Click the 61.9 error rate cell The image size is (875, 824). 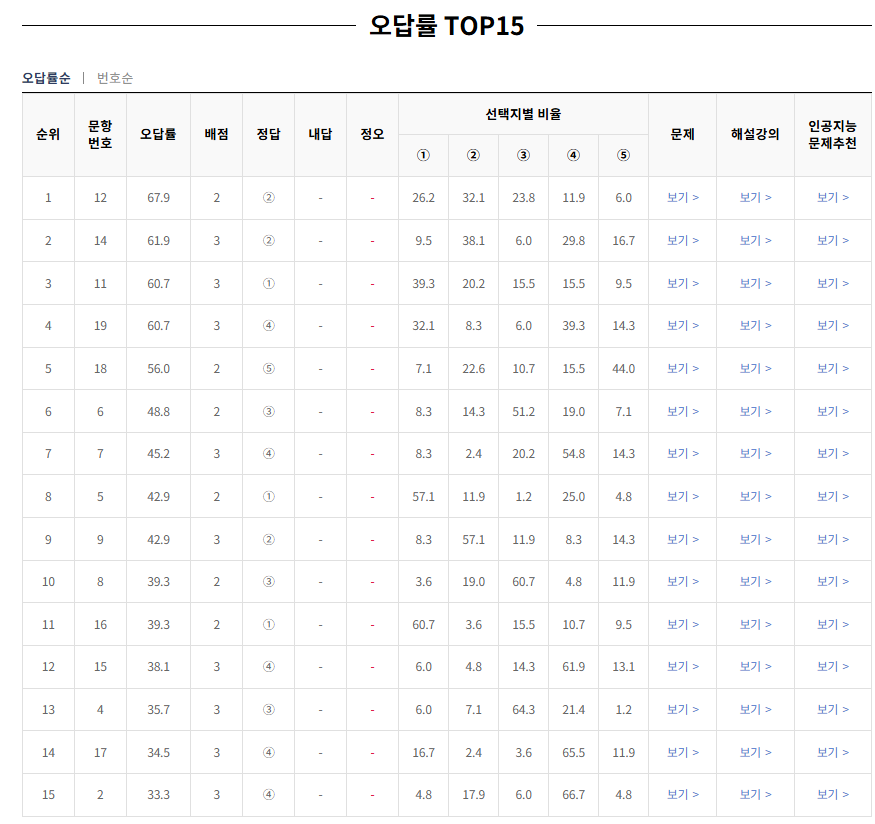(x=158, y=241)
